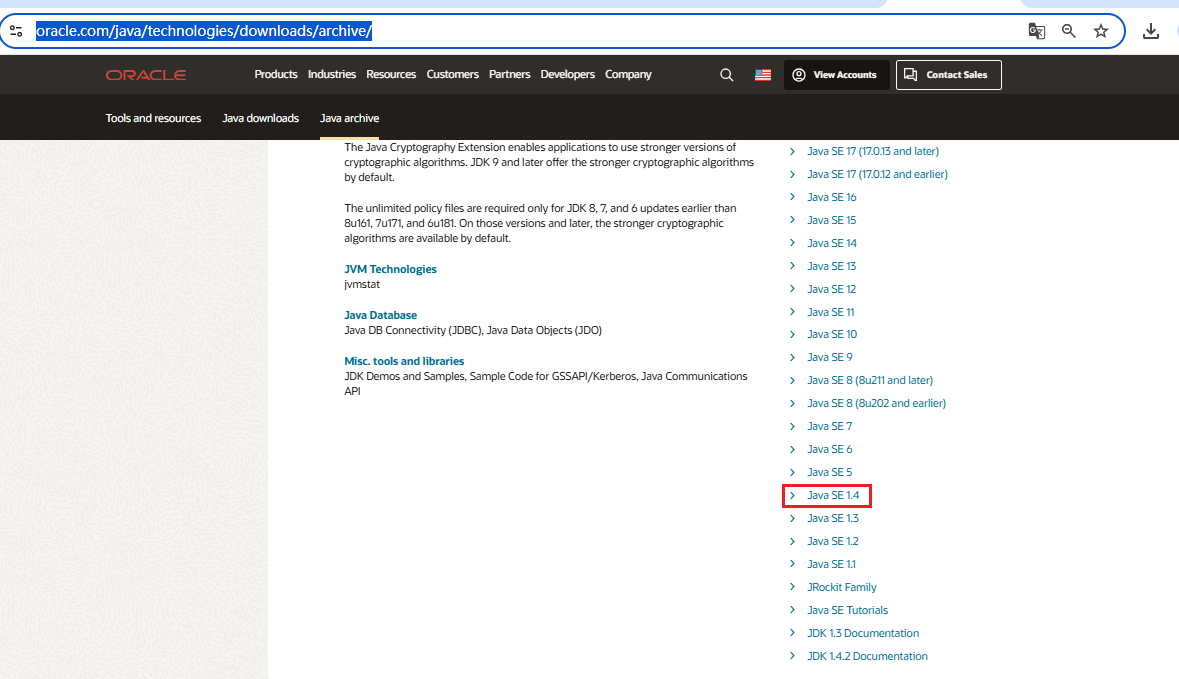The width and height of the screenshot is (1179, 679).
Task: Open the browser downloads icon
Action: [x=1150, y=31]
